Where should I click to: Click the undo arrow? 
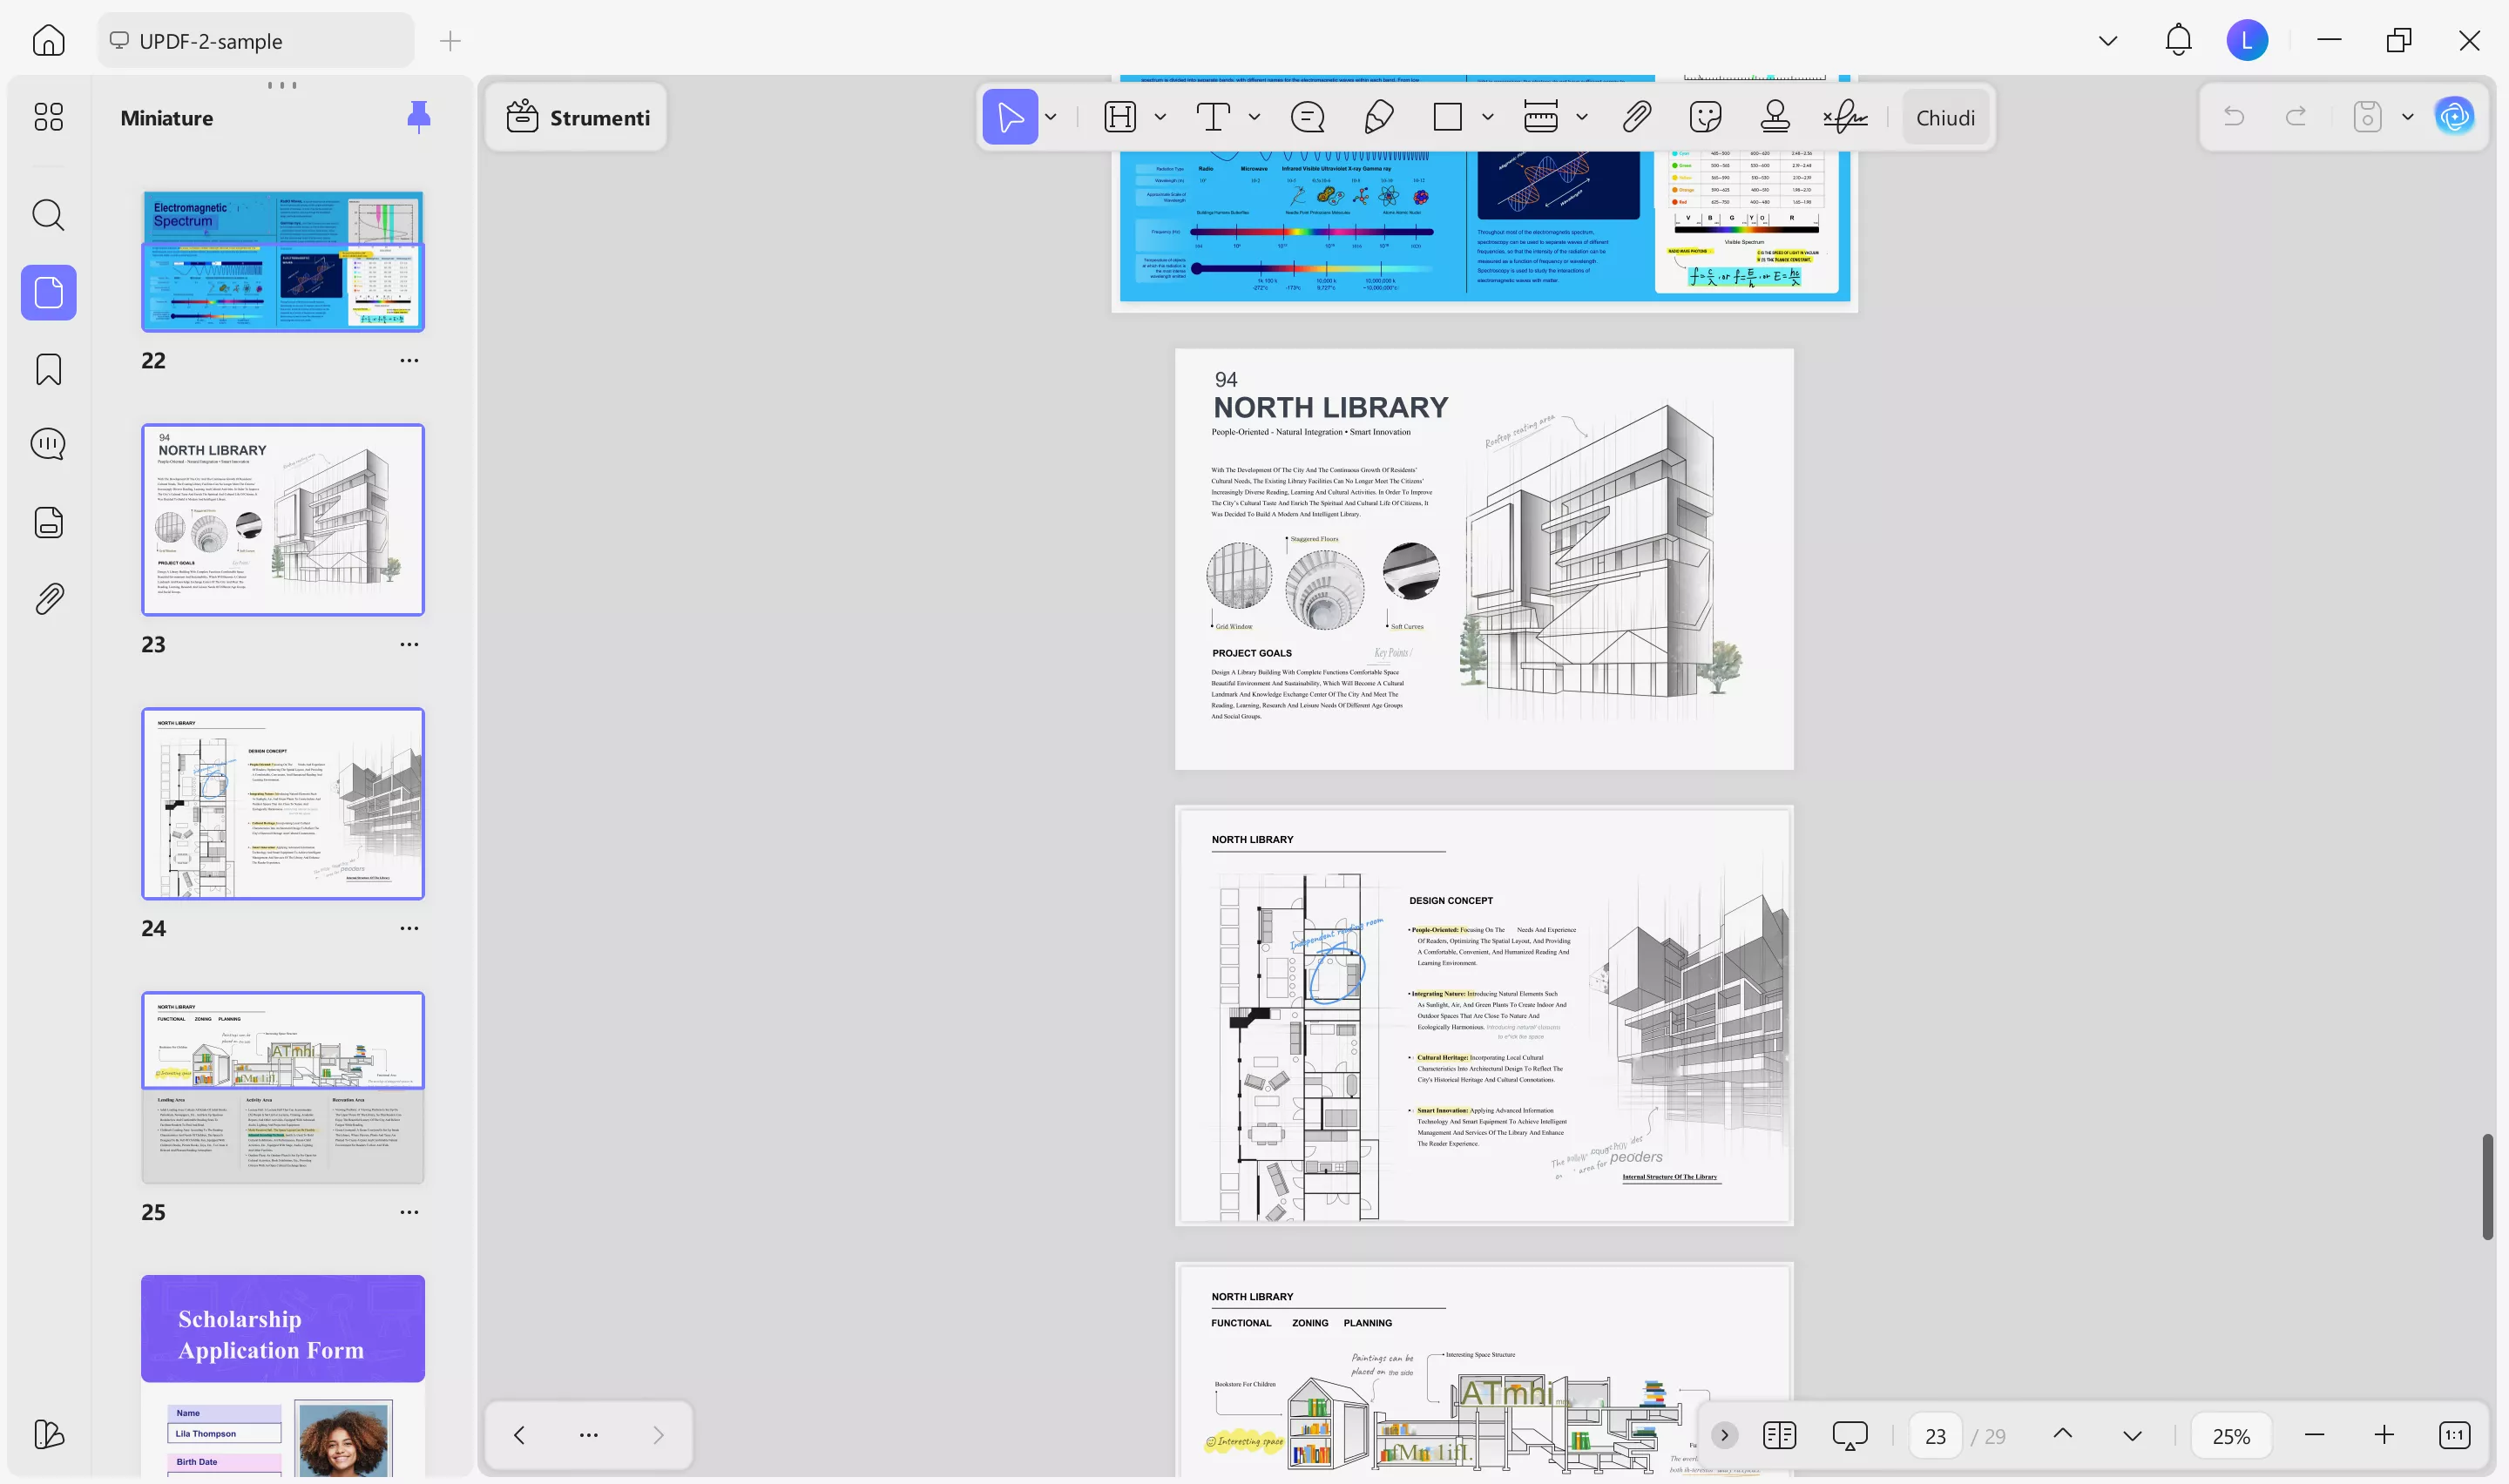(x=2234, y=116)
